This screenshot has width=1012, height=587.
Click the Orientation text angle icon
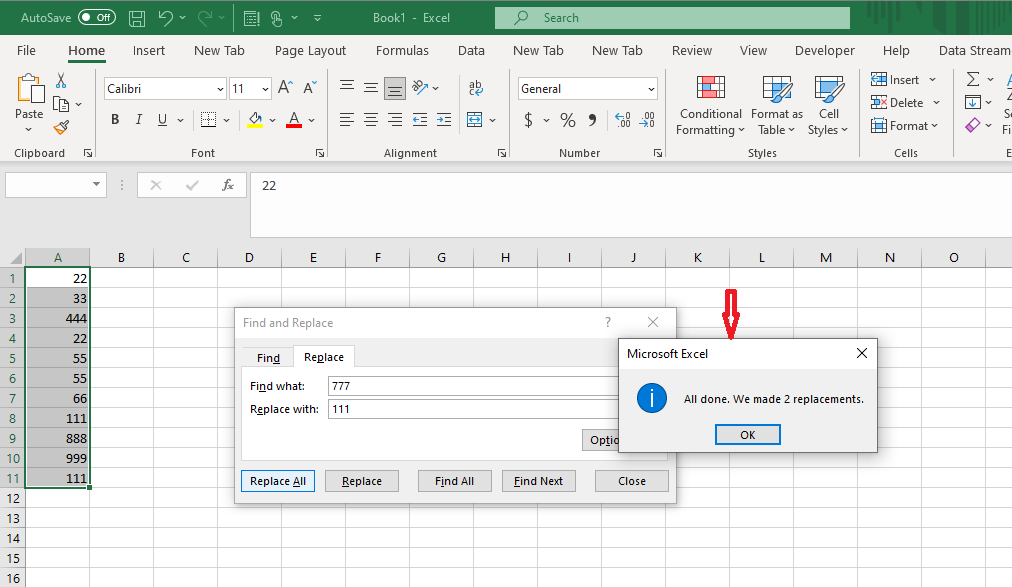tap(420, 87)
